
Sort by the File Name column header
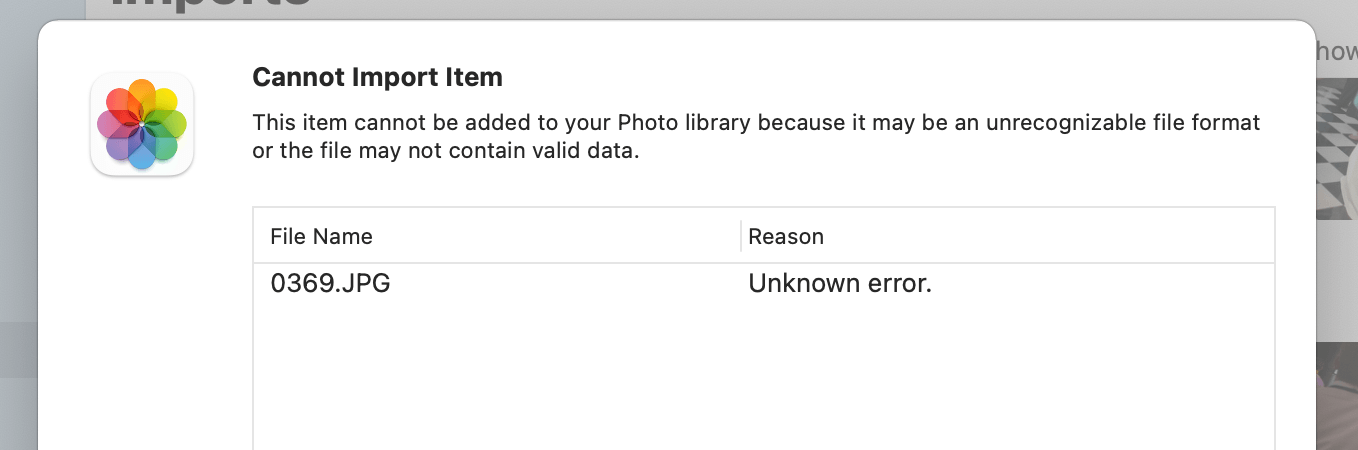(x=321, y=237)
